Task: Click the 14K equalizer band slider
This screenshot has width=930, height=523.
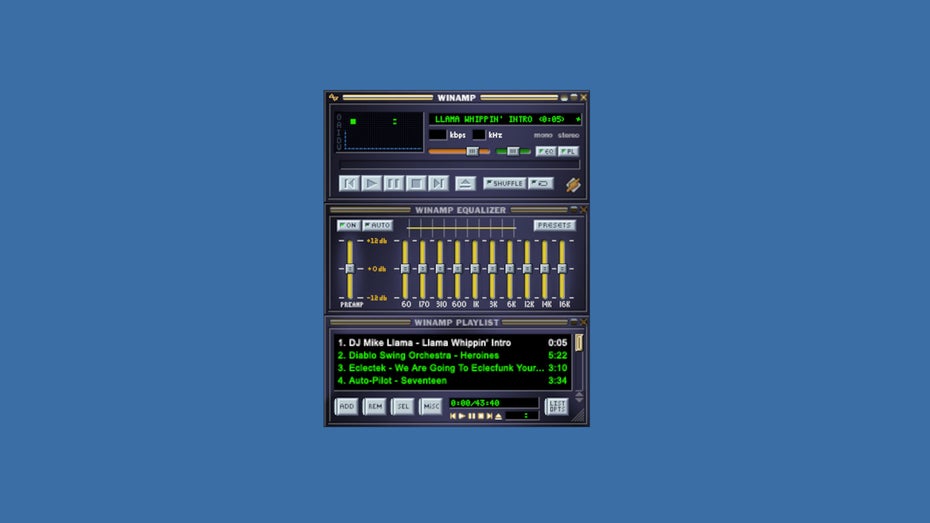Action: [545, 269]
